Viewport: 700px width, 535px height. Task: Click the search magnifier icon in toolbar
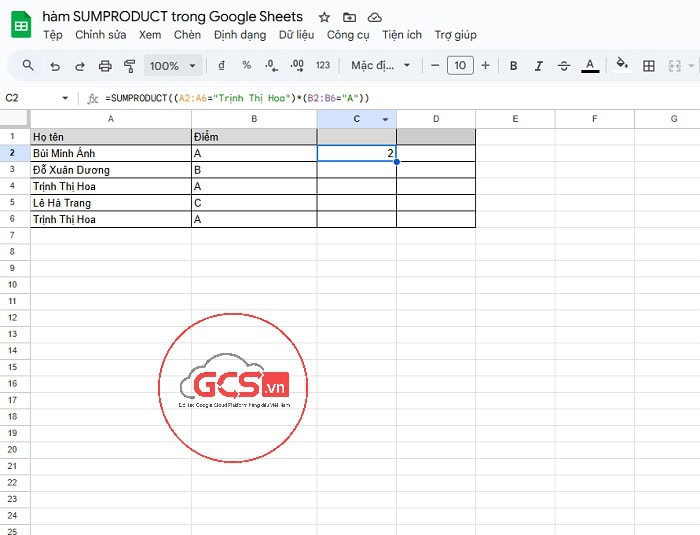(x=28, y=66)
